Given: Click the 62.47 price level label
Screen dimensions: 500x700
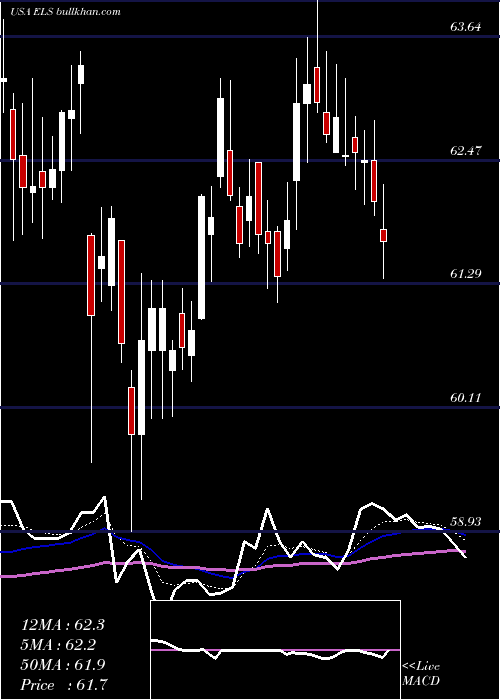Looking at the screenshot, I should pos(466,151).
